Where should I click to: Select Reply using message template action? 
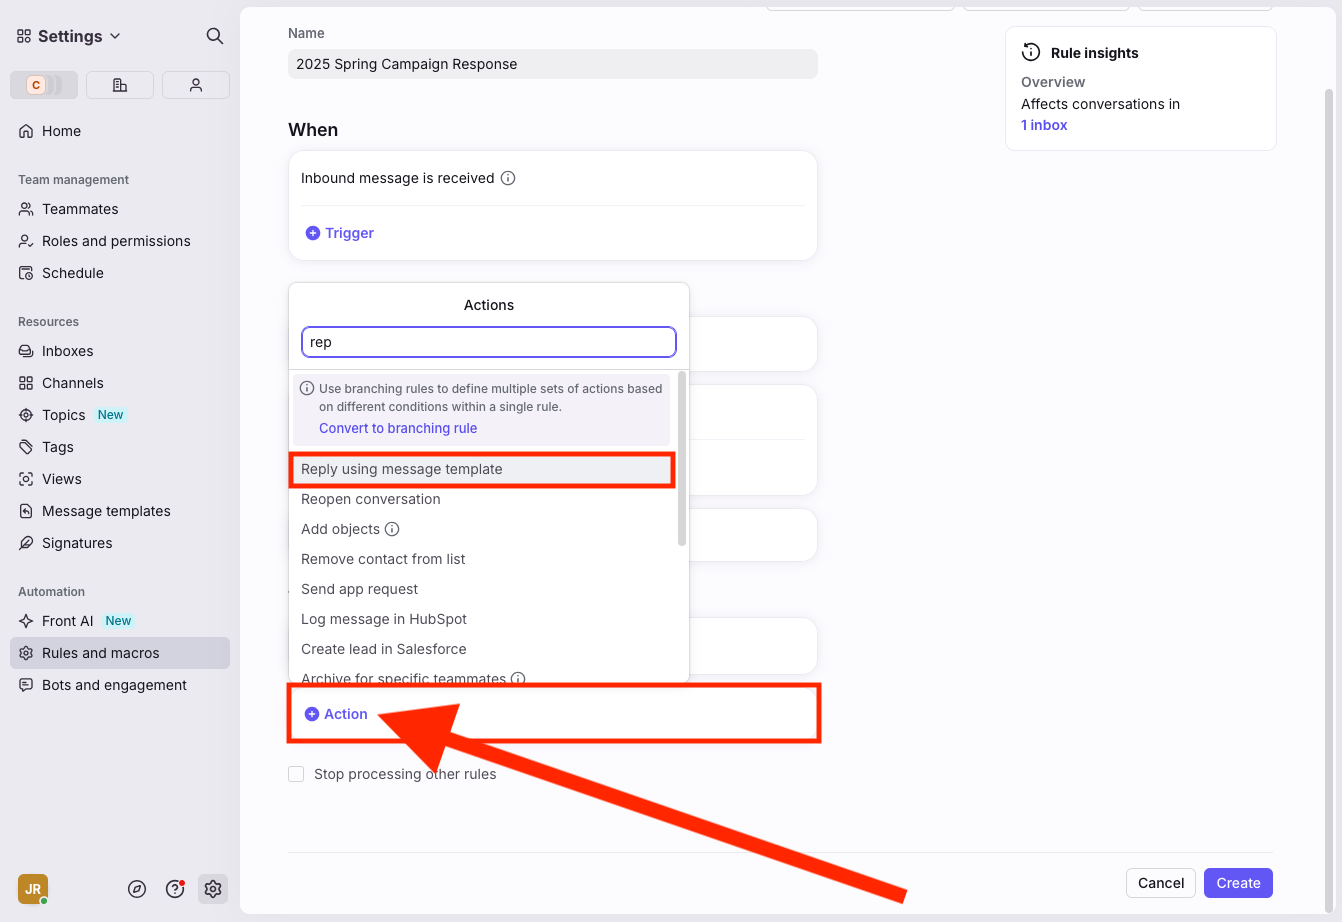pos(402,469)
